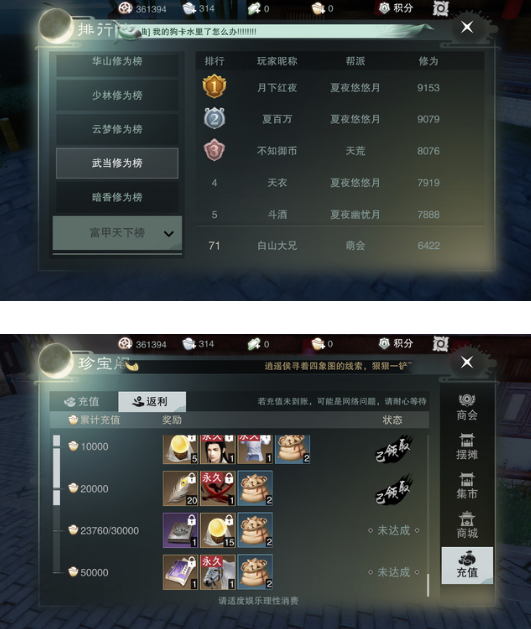Click the chevron arrow beside 富甲天下榜

[169, 233]
